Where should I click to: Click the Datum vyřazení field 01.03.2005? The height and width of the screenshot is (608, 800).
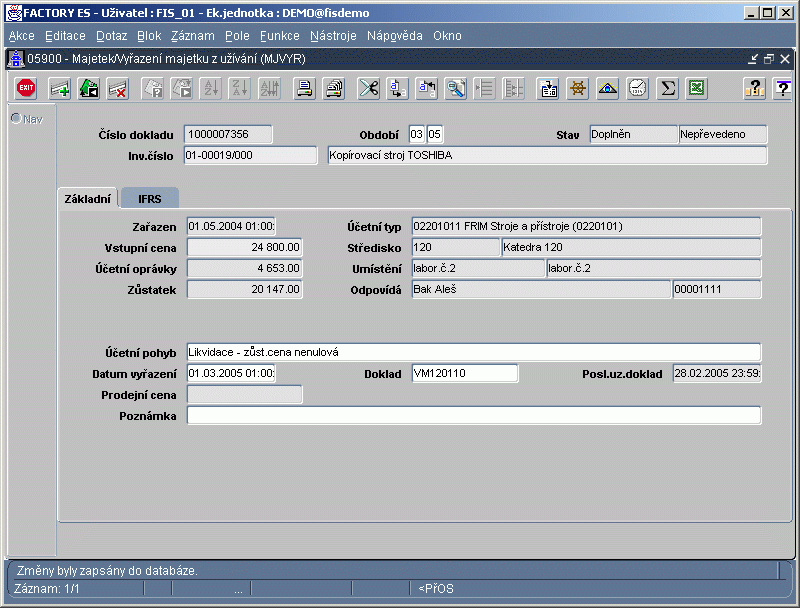tap(232, 373)
